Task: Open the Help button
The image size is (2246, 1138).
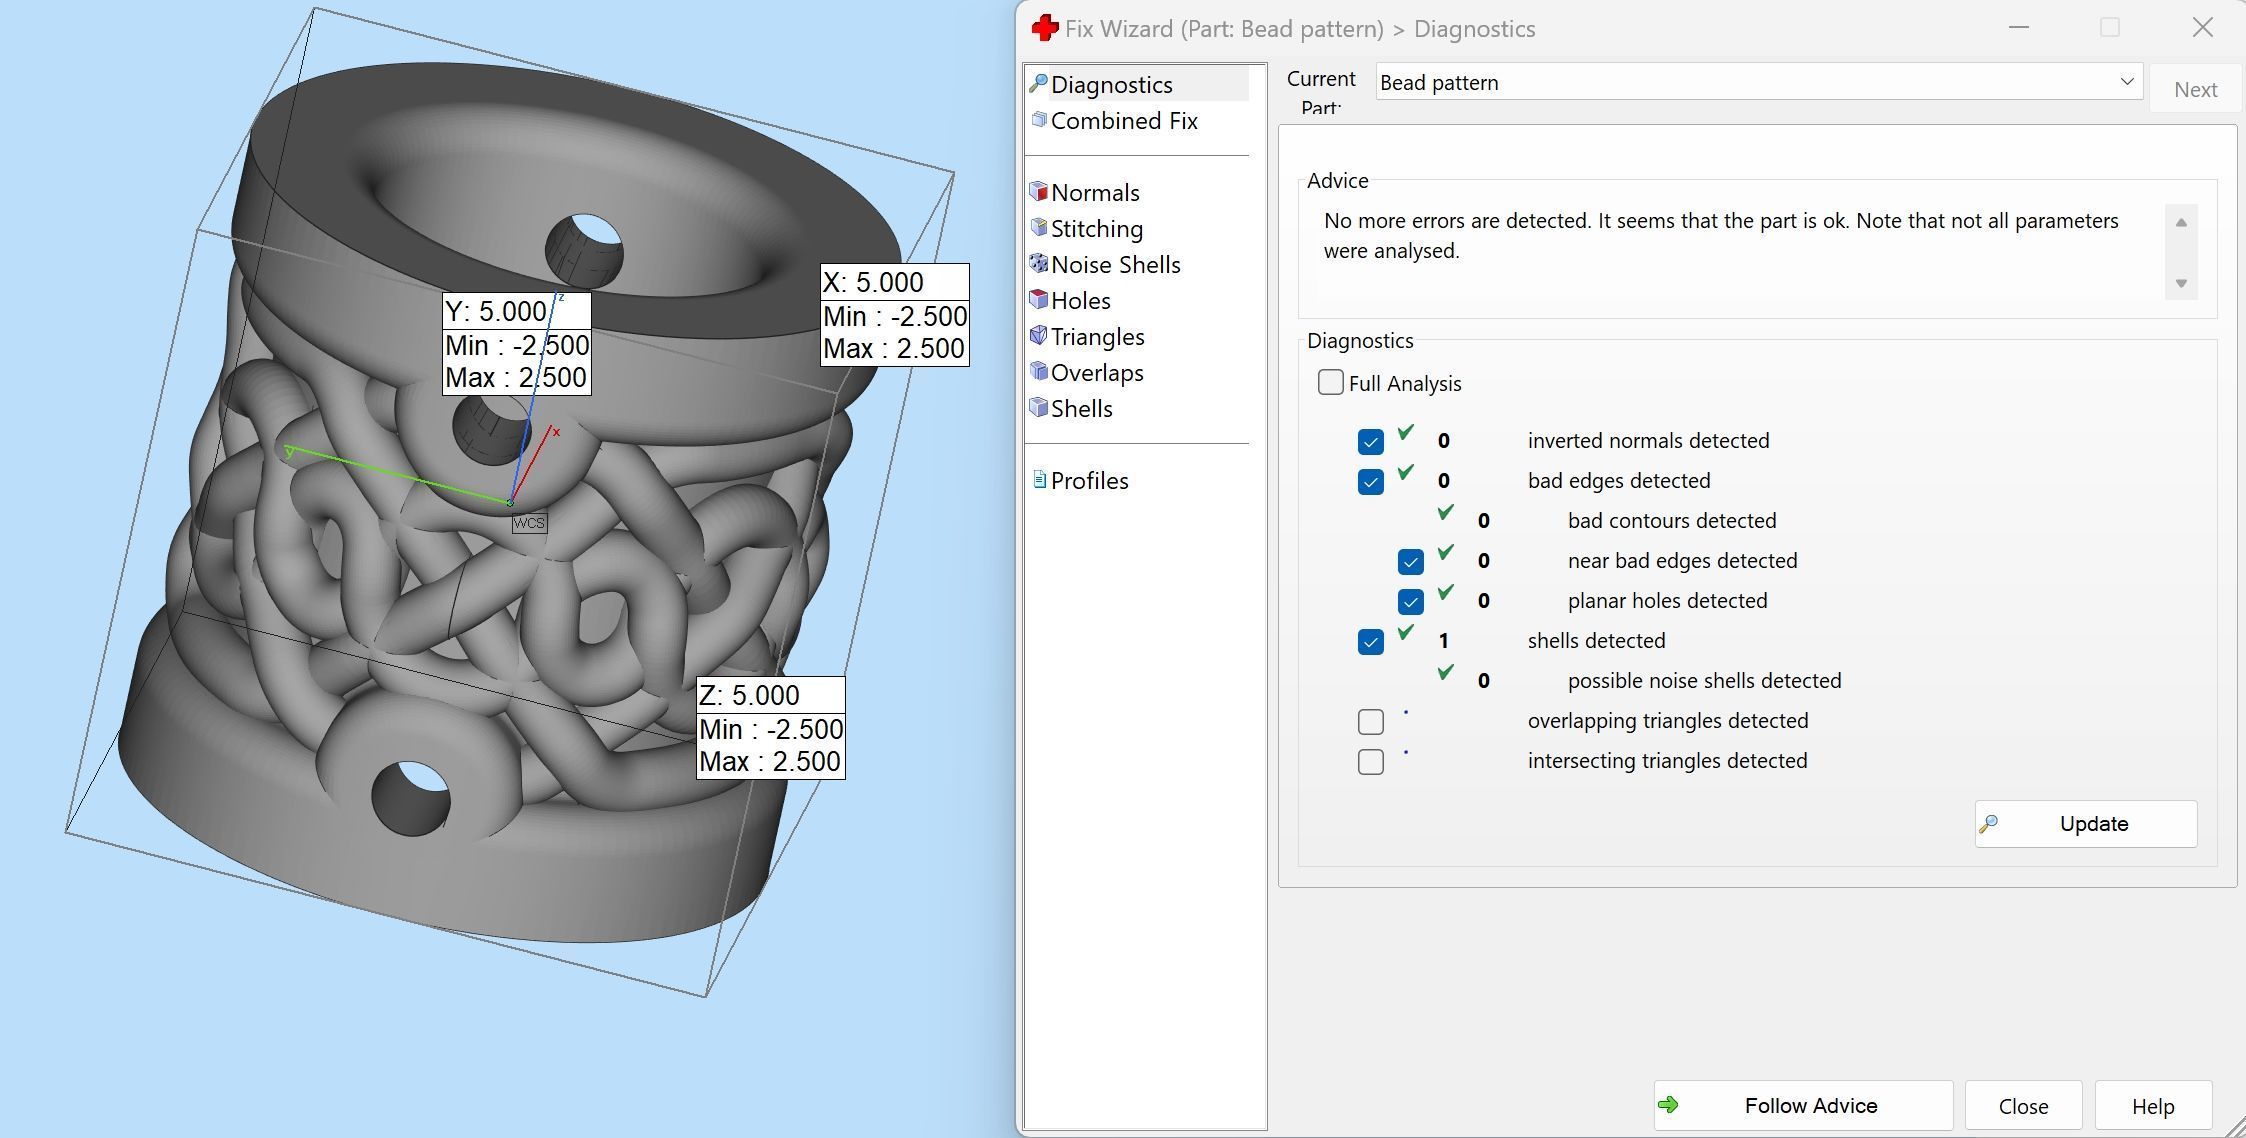Action: coord(2152,1106)
